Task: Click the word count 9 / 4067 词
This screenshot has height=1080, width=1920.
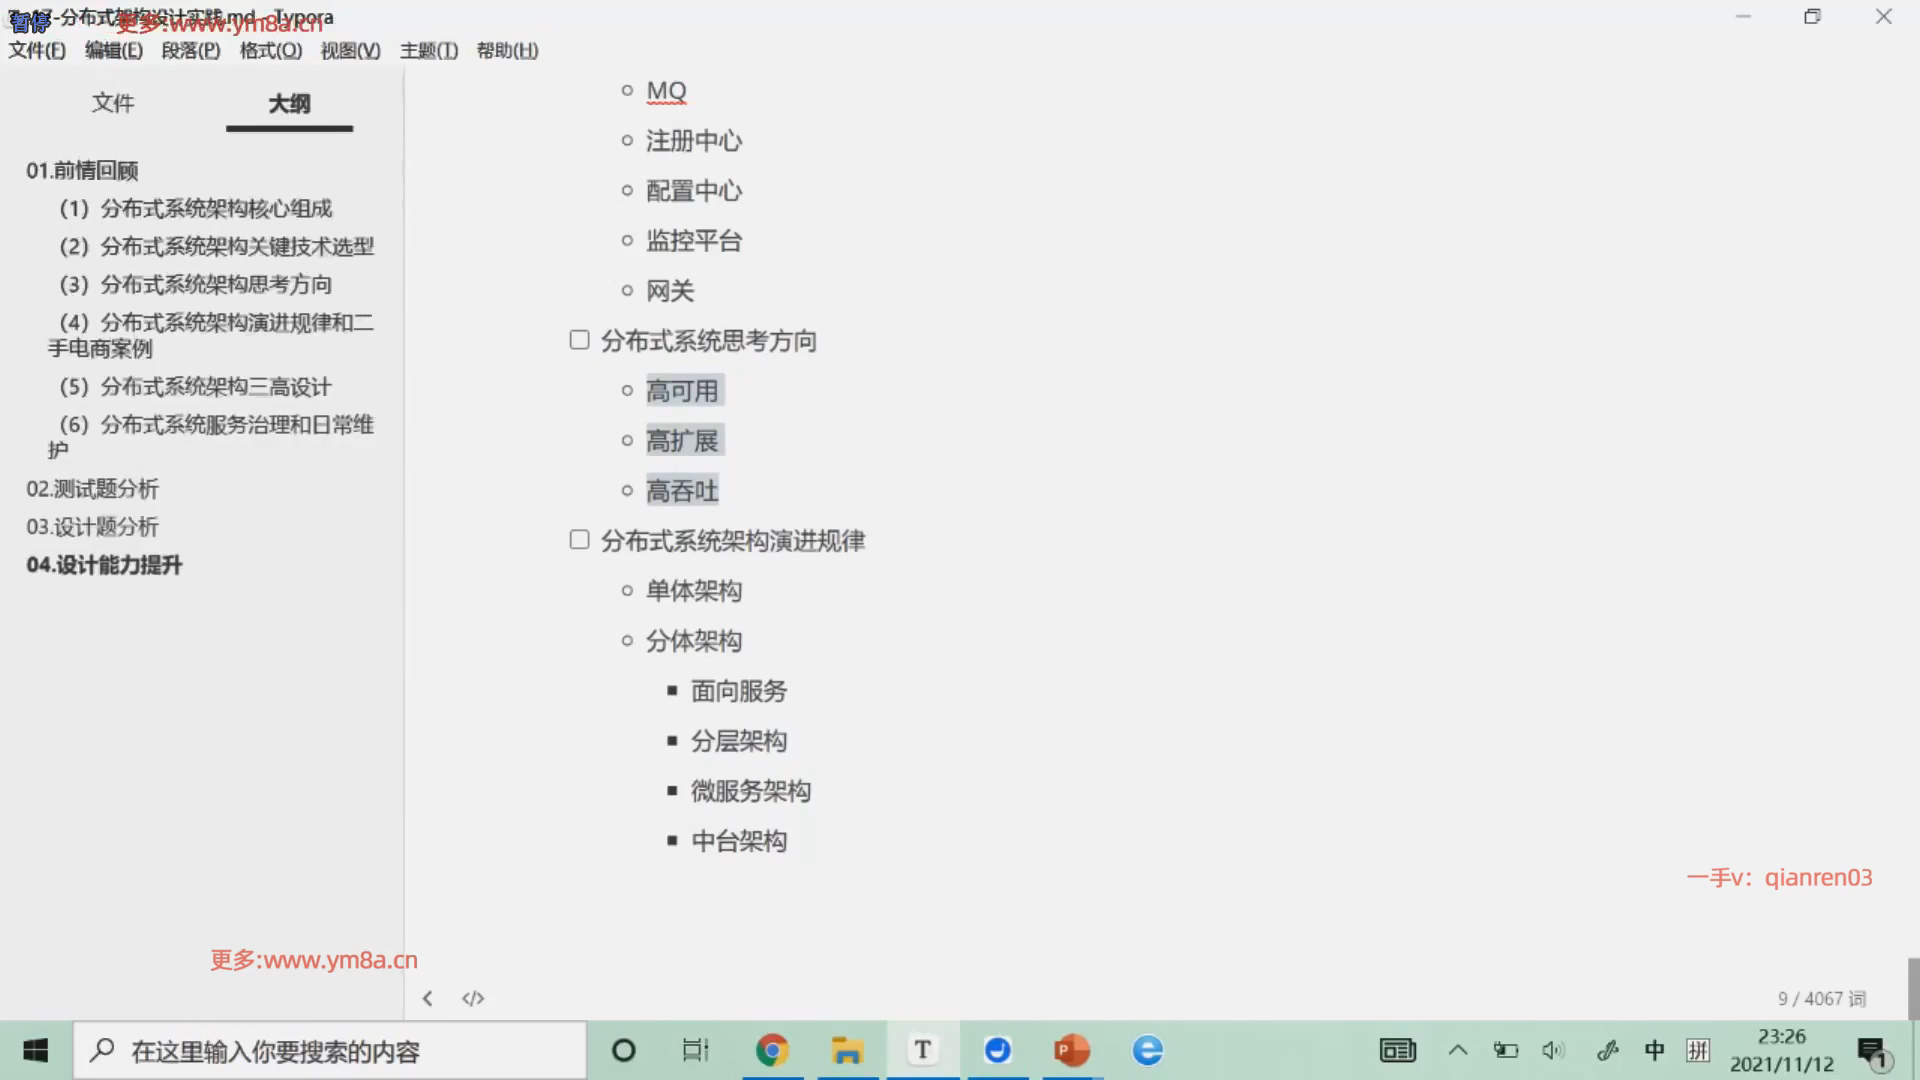Action: coord(1821,998)
